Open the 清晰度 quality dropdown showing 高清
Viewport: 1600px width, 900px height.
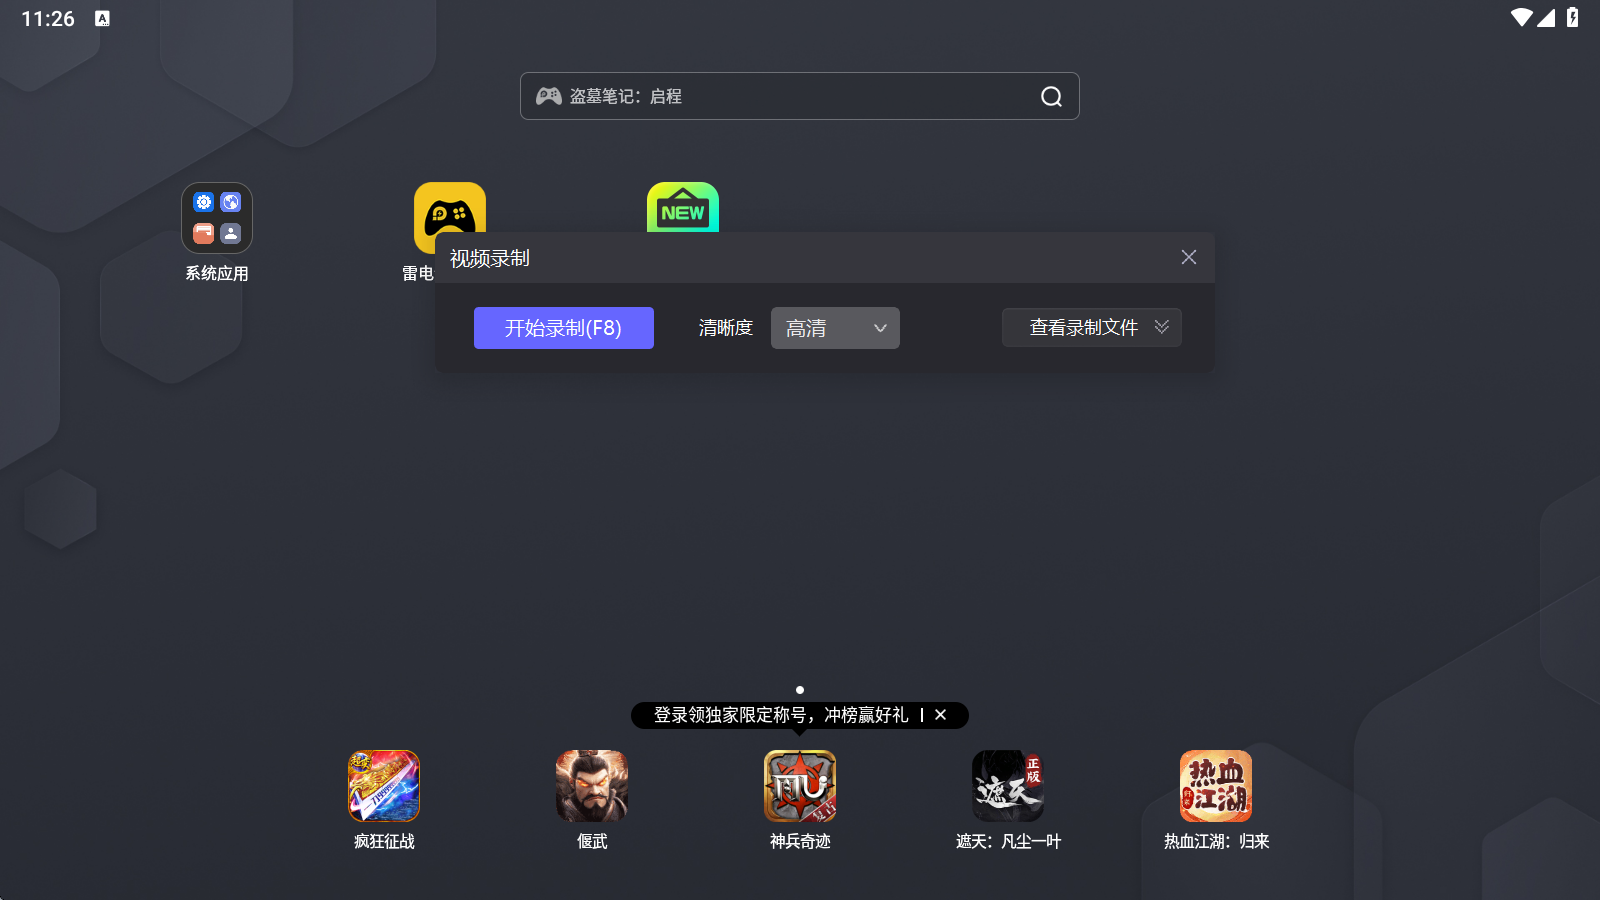click(835, 327)
